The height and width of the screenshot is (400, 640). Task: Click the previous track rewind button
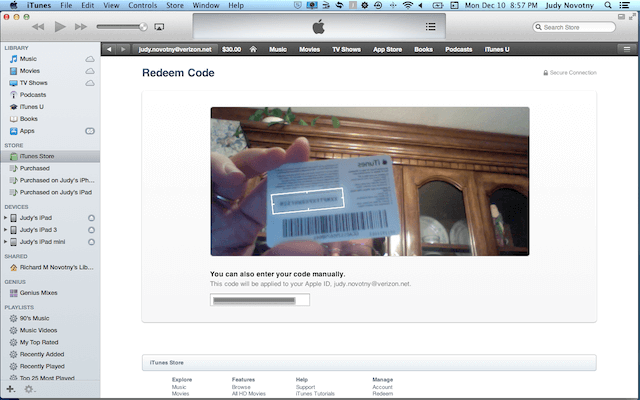pyautogui.click(x=38, y=27)
